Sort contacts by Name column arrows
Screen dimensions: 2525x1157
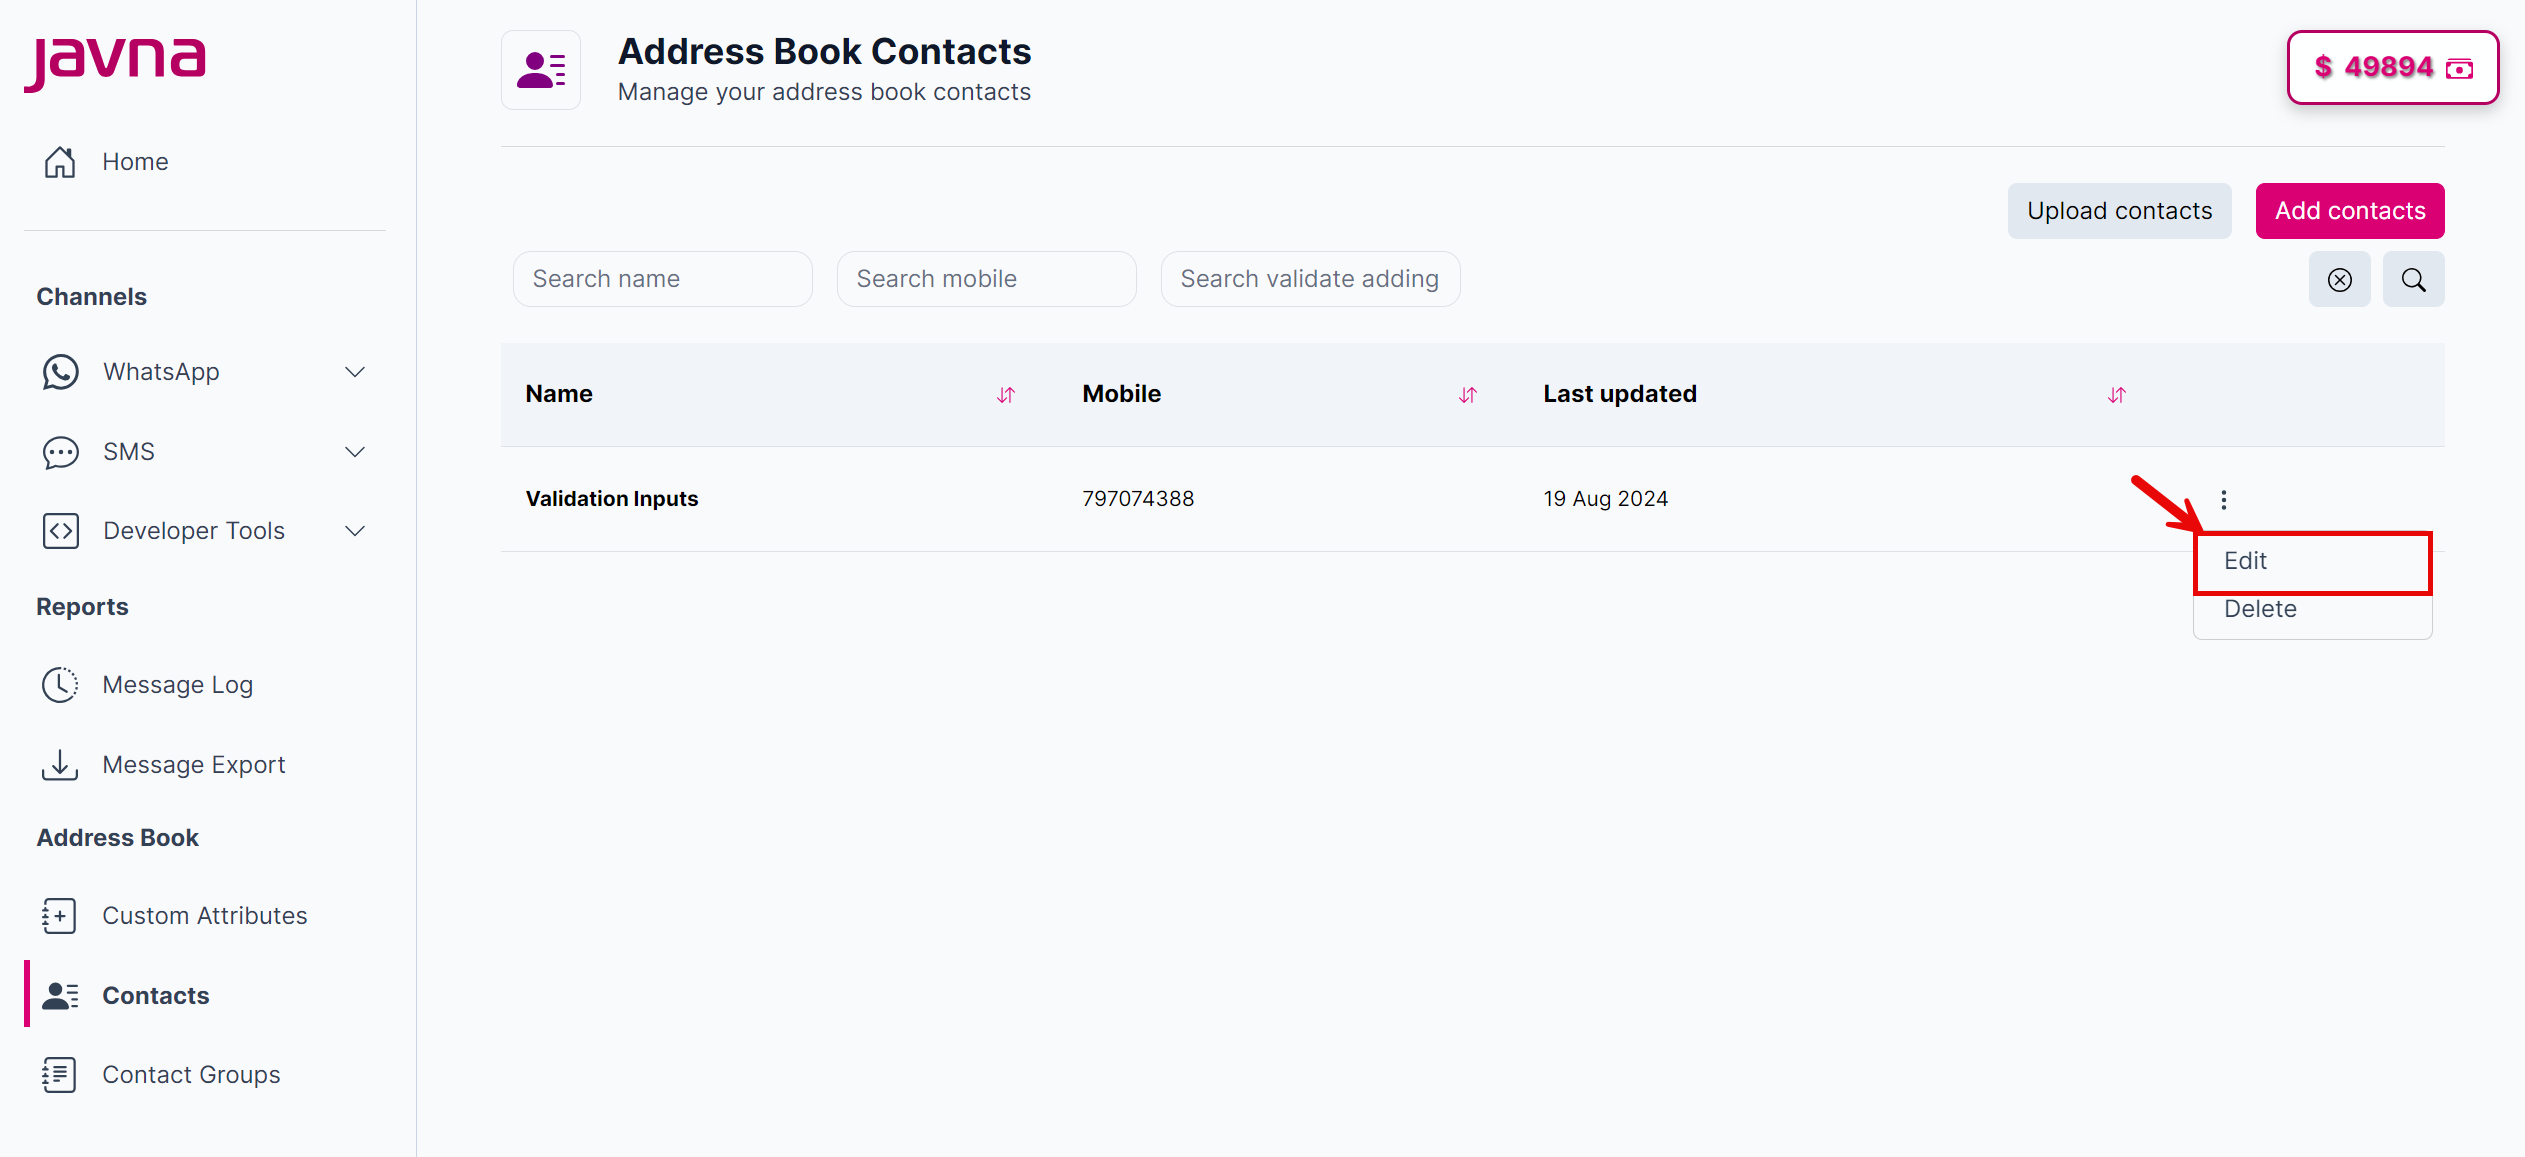tap(1006, 395)
